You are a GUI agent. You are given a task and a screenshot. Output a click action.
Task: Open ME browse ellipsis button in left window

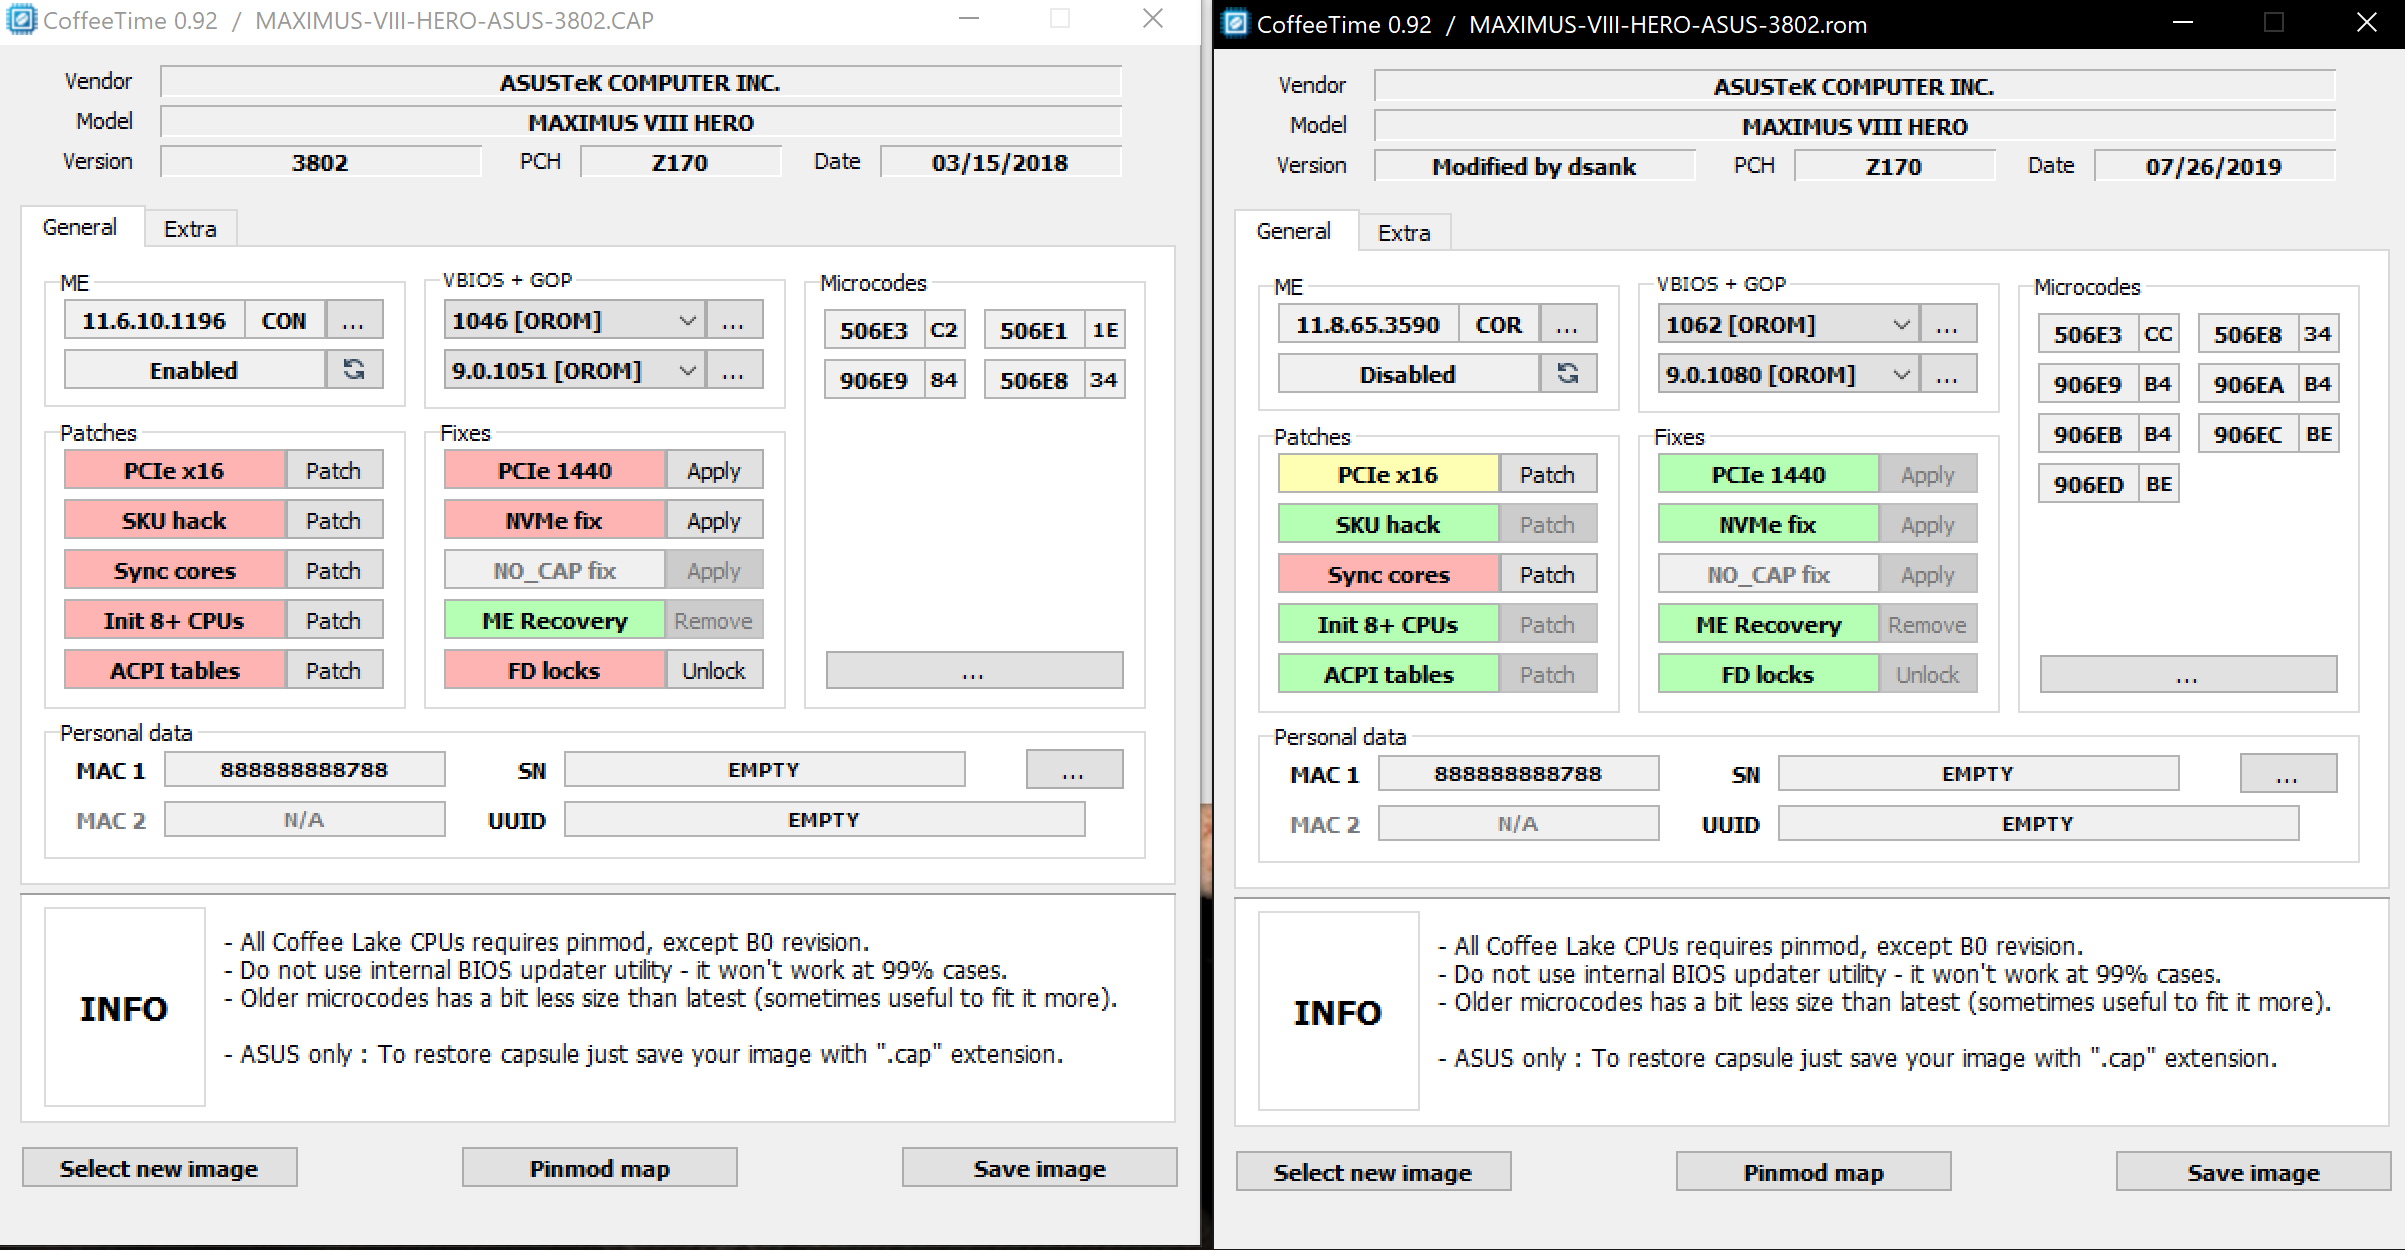click(x=353, y=321)
